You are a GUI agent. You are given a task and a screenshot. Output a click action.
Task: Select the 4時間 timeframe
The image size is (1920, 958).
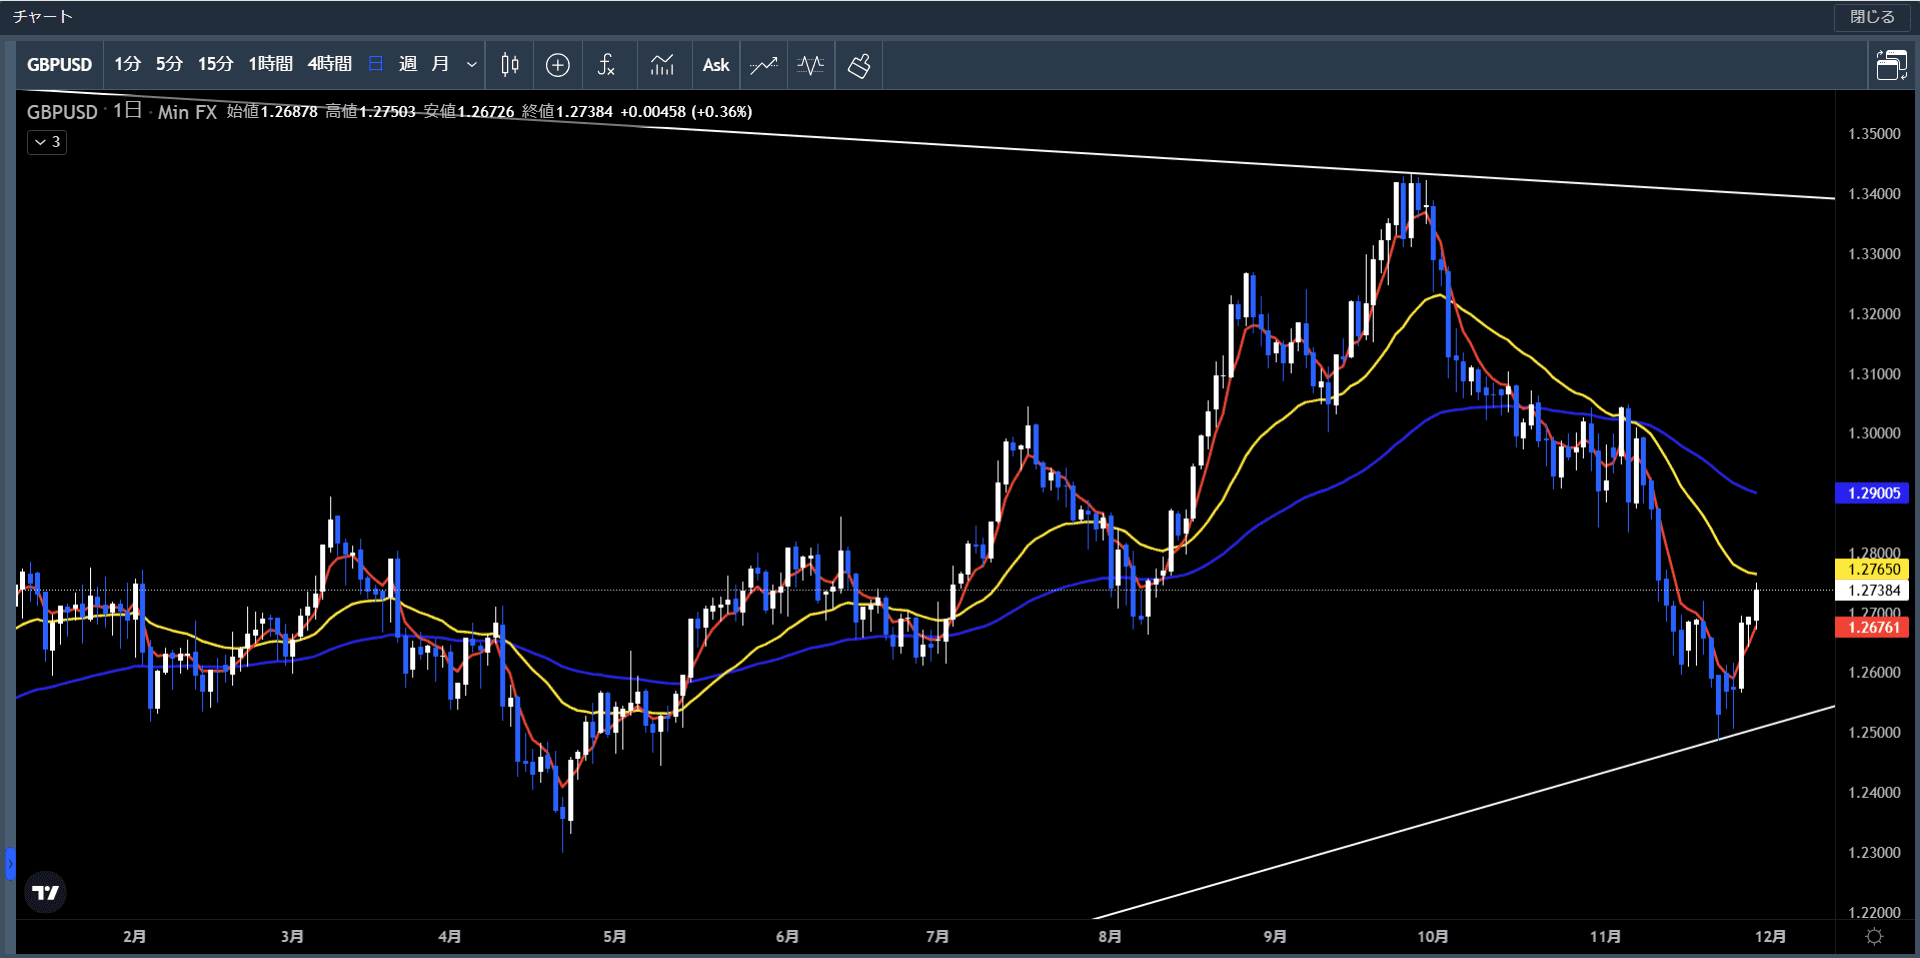tap(329, 64)
